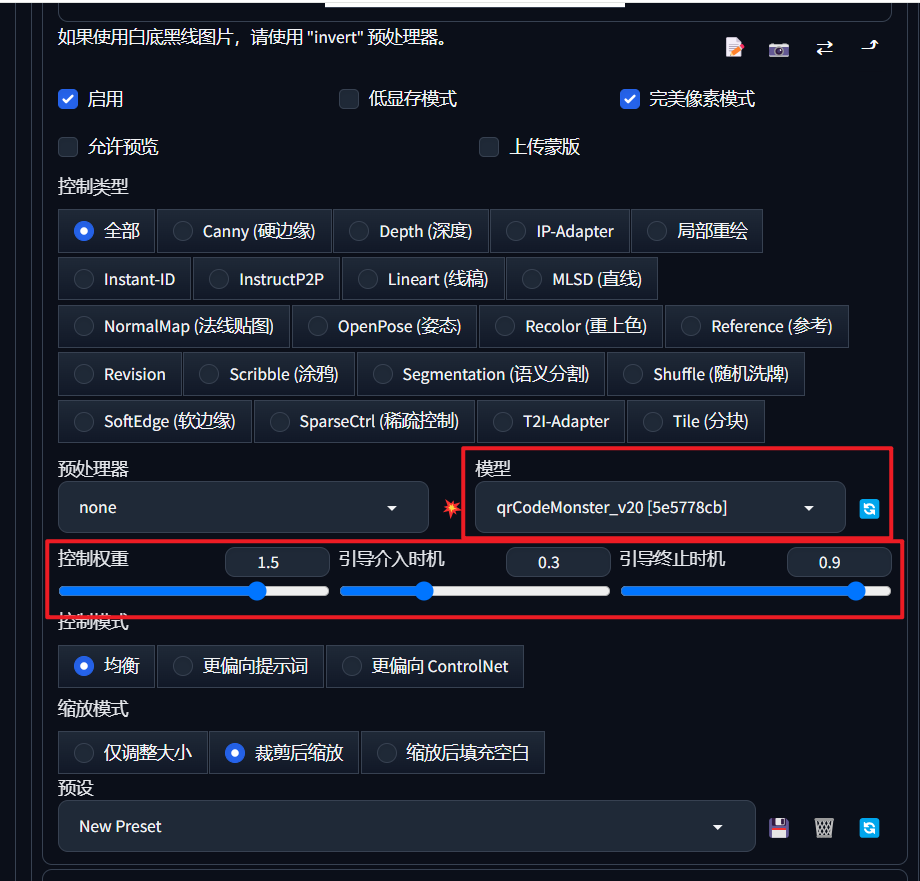This screenshot has height=881, width=920.
Task: Select the OpenPose control type
Action: [x=383, y=326]
